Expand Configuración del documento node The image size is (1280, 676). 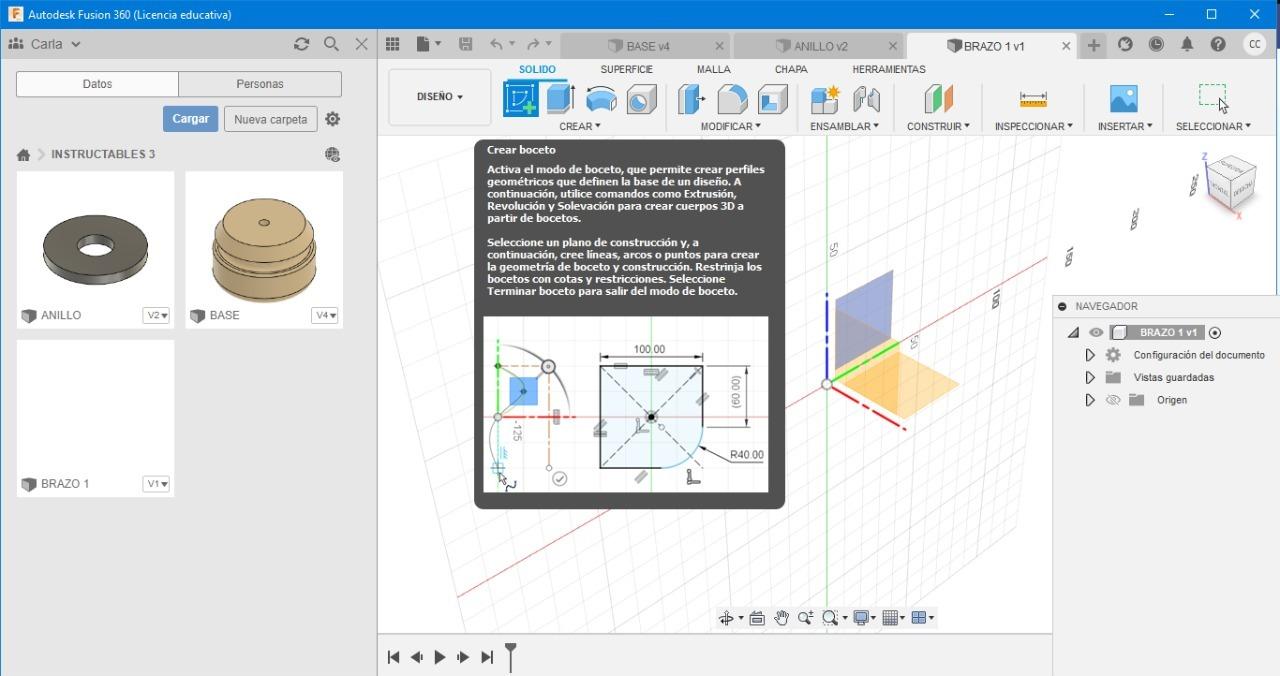point(1090,355)
